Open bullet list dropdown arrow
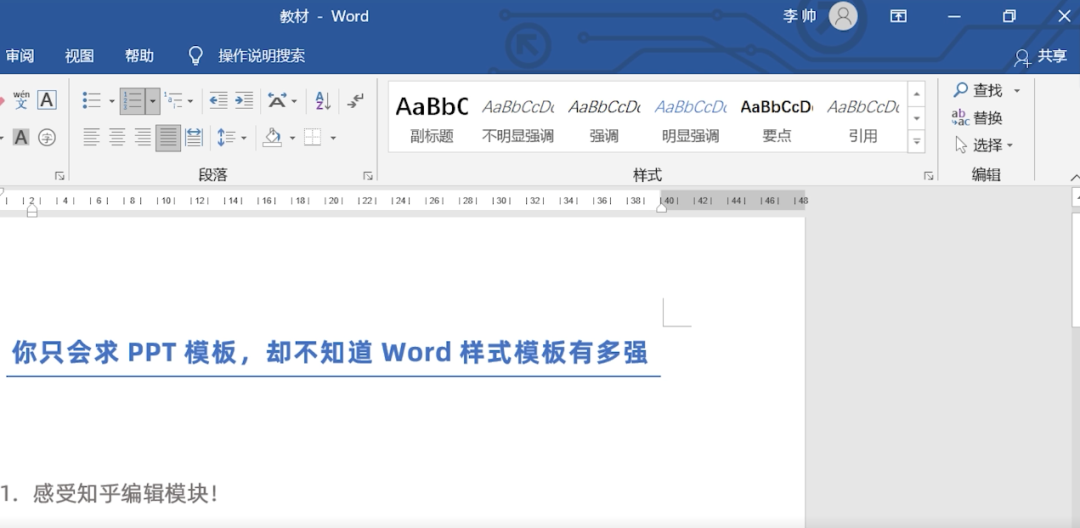Image resolution: width=1080 pixels, height=528 pixels. pyautogui.click(x=112, y=101)
